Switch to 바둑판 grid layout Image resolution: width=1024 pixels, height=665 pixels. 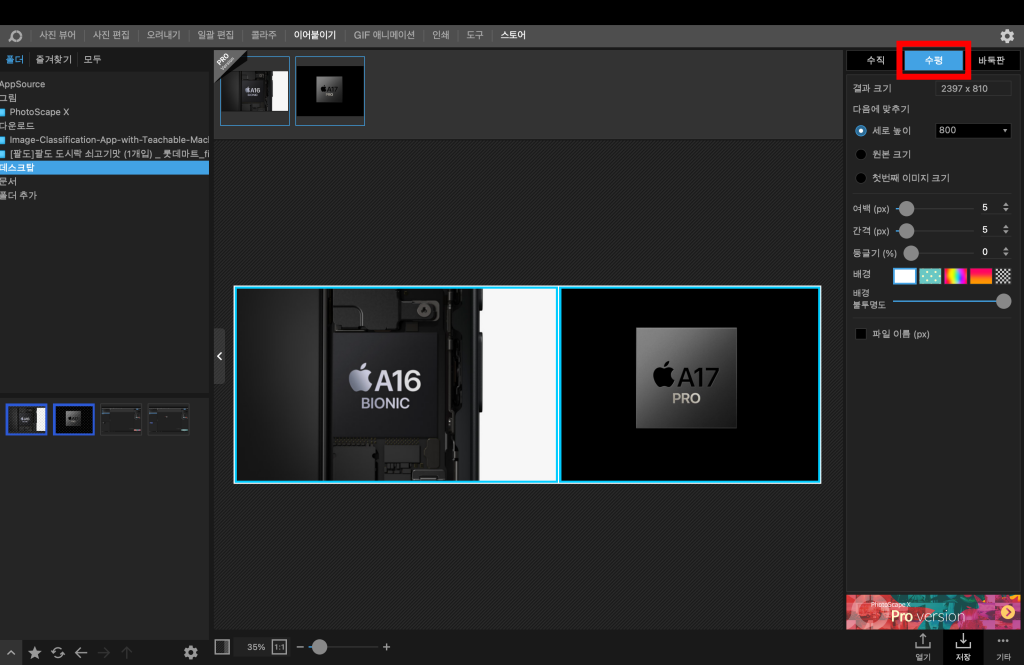(x=991, y=60)
